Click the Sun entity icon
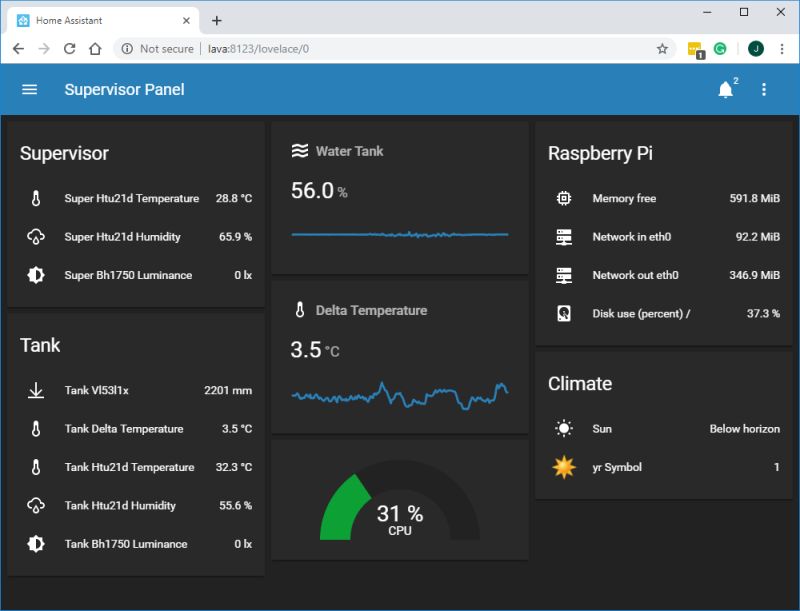 (564, 429)
